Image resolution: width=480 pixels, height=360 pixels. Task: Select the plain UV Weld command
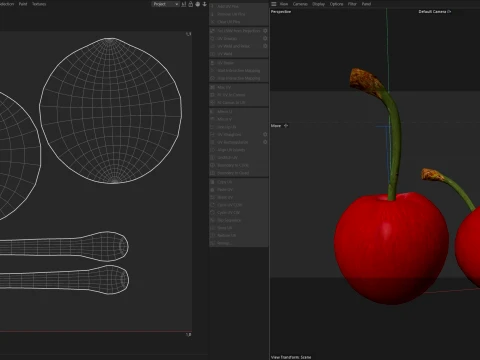tap(239, 54)
